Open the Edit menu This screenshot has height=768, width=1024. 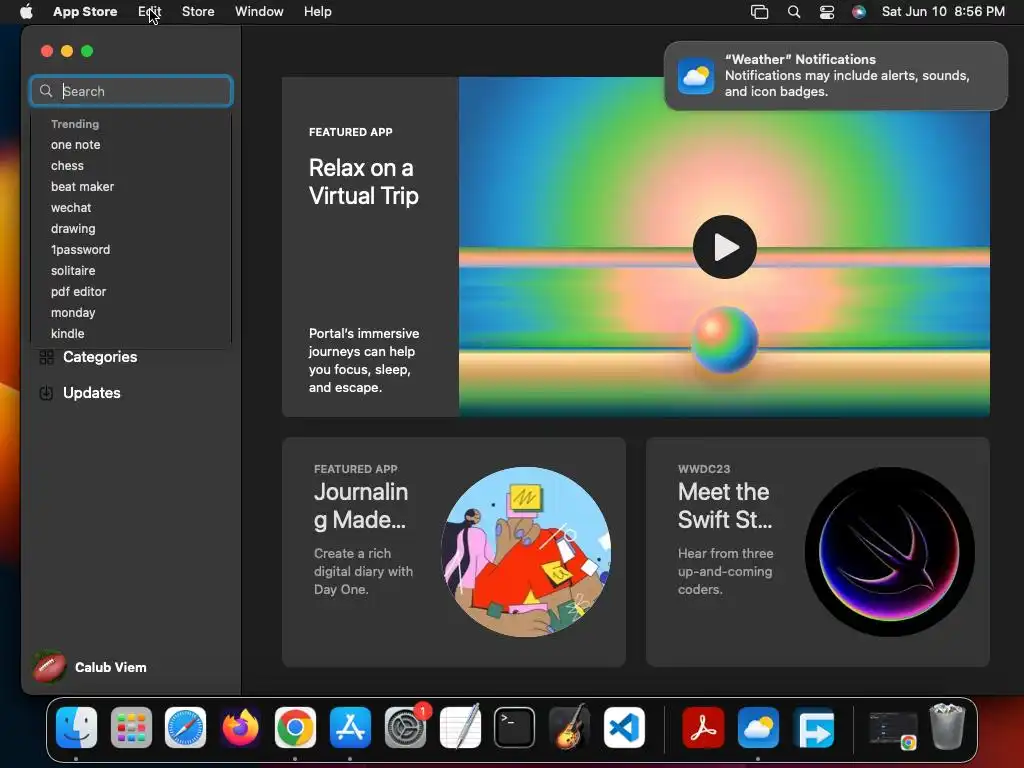point(150,12)
